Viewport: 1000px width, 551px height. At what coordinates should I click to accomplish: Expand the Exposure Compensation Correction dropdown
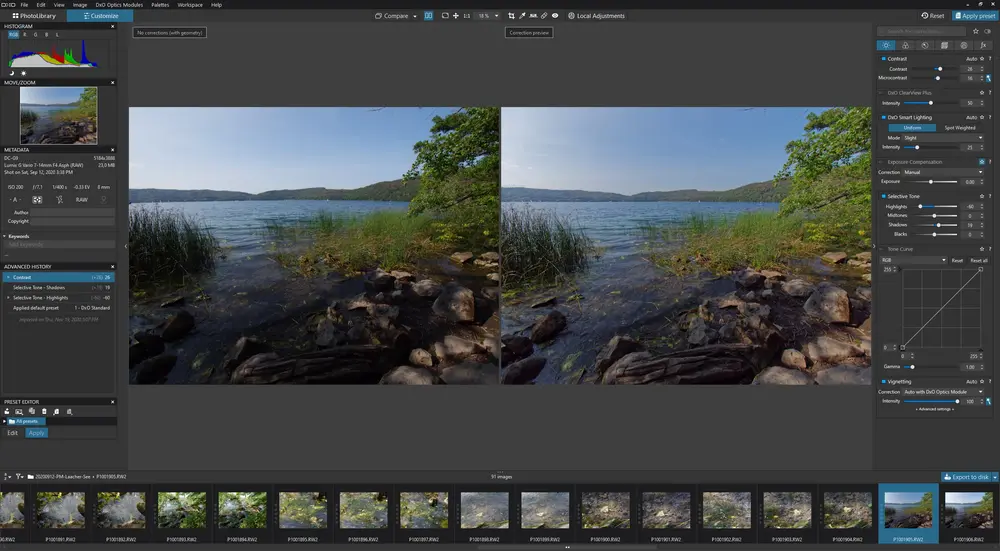tap(943, 172)
